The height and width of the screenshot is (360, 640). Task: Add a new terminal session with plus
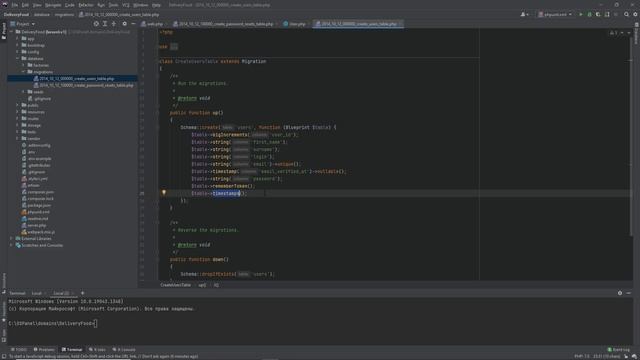click(x=82, y=293)
